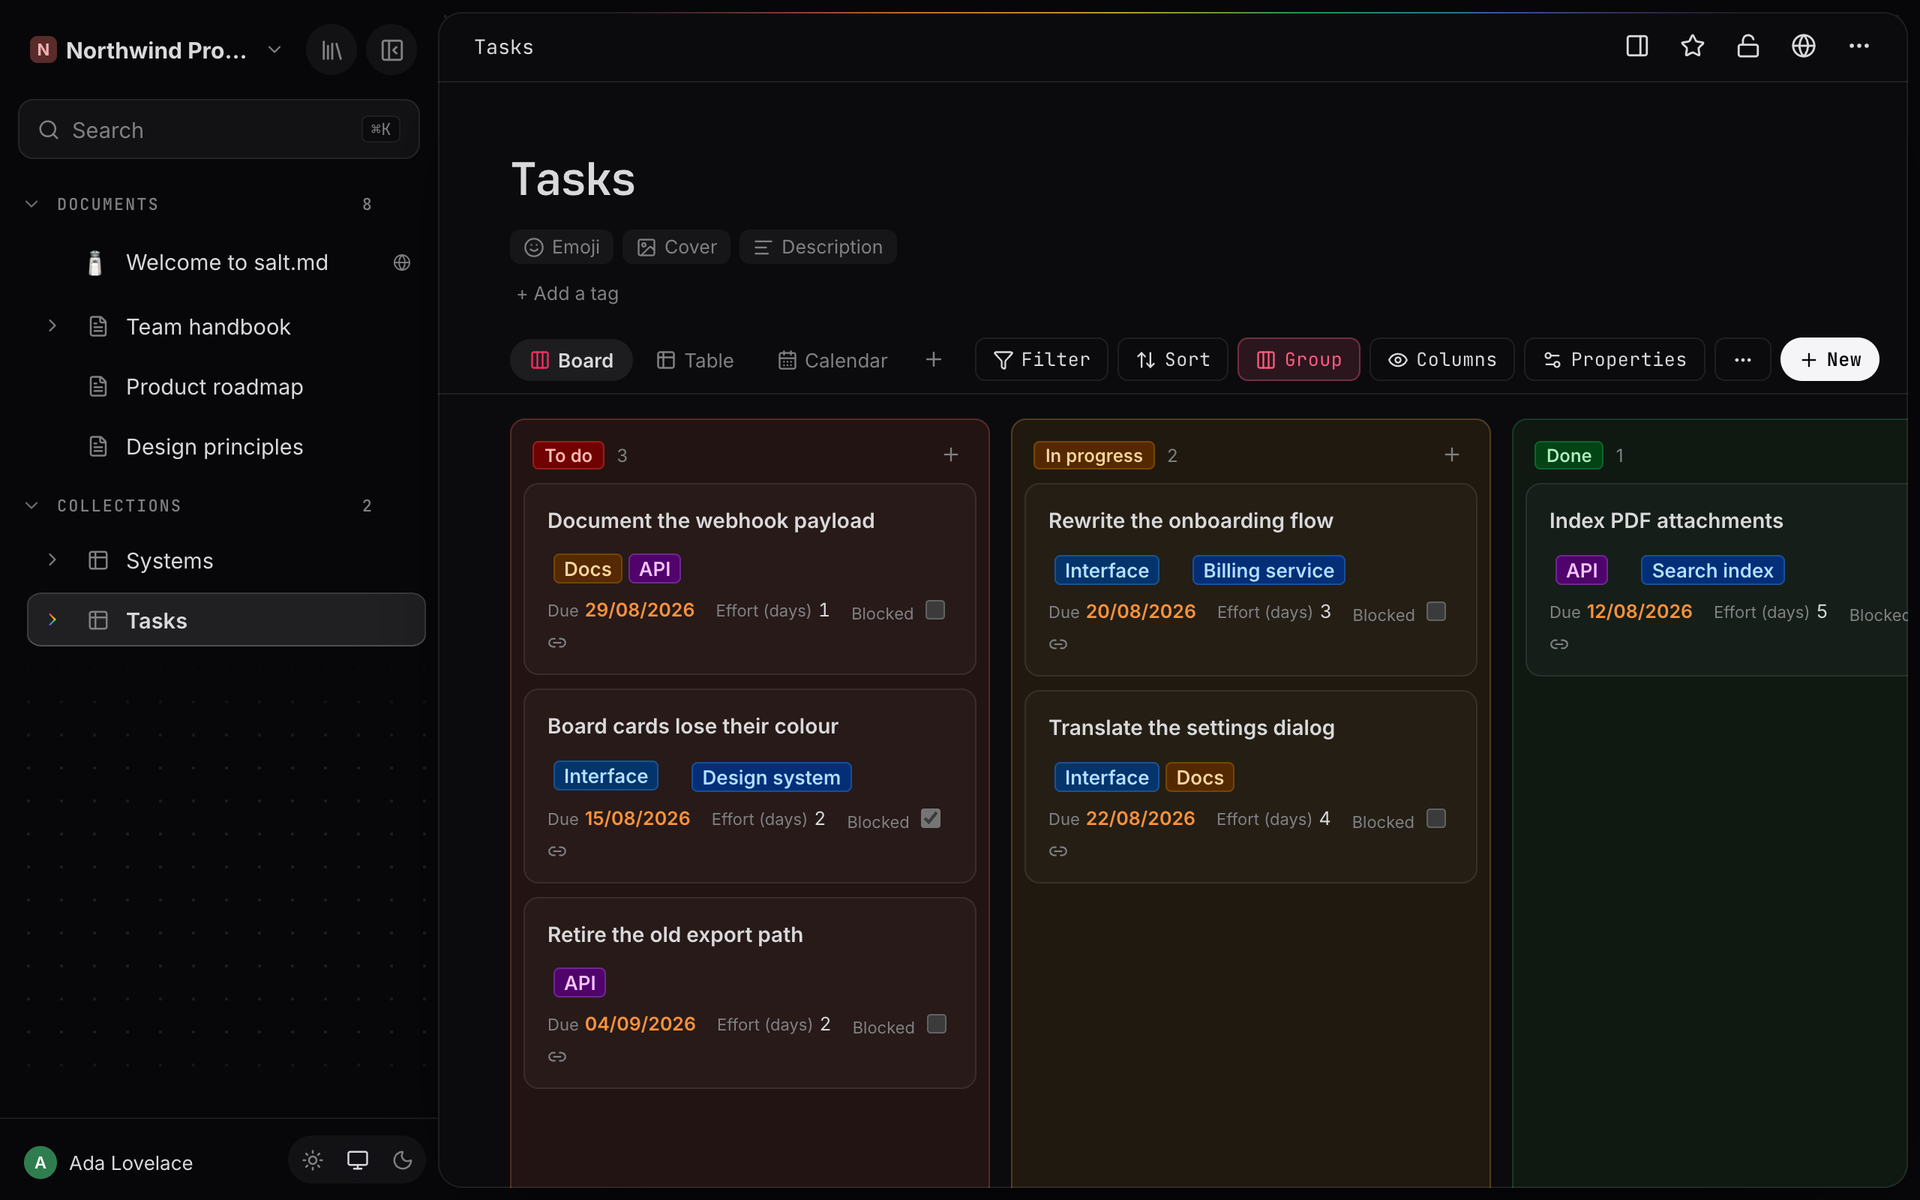Click the globe icon beside Welcome to salt.md
Screen dimensions: 1920x1200
(402, 262)
